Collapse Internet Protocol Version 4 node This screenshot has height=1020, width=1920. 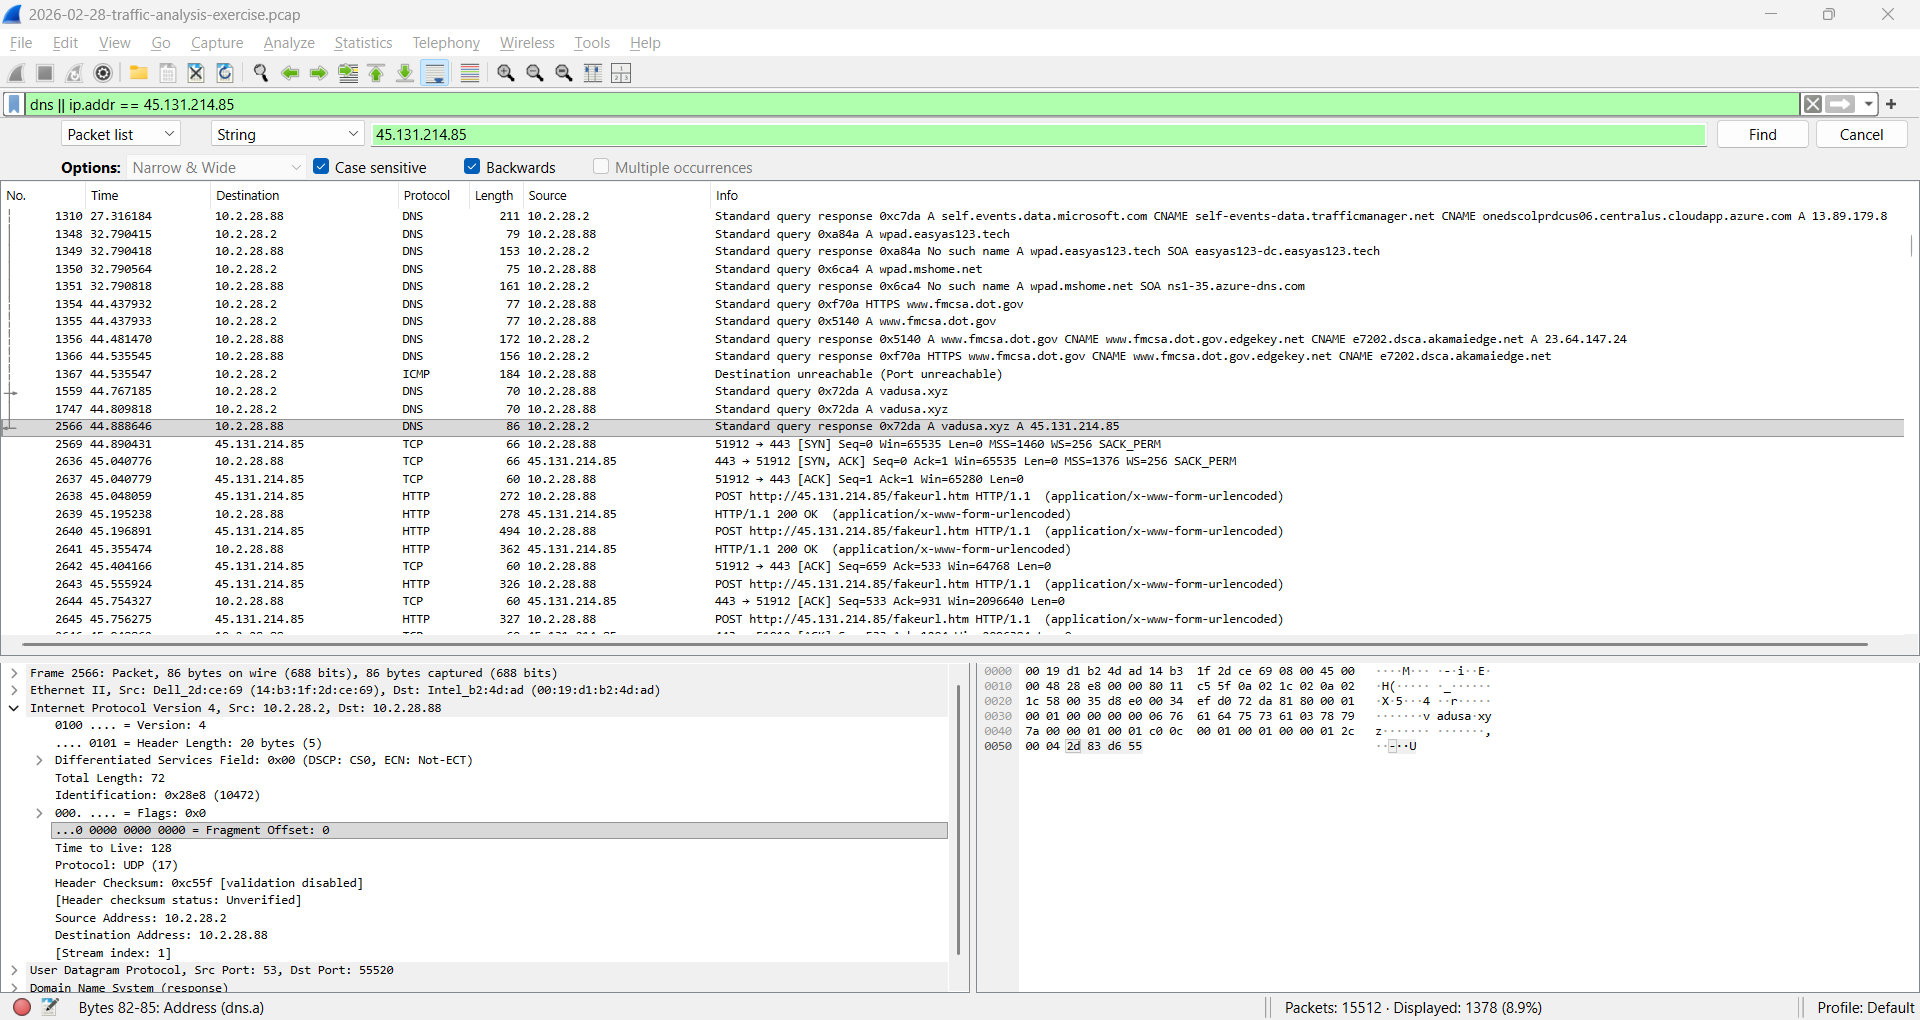coord(14,708)
